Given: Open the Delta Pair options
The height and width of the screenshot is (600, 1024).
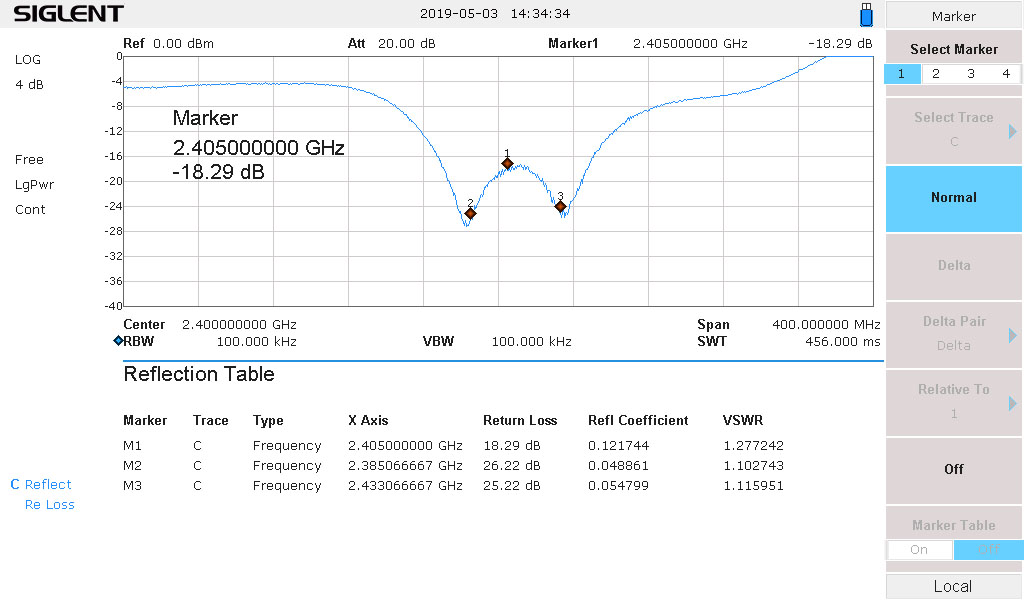Looking at the screenshot, I should (x=954, y=333).
